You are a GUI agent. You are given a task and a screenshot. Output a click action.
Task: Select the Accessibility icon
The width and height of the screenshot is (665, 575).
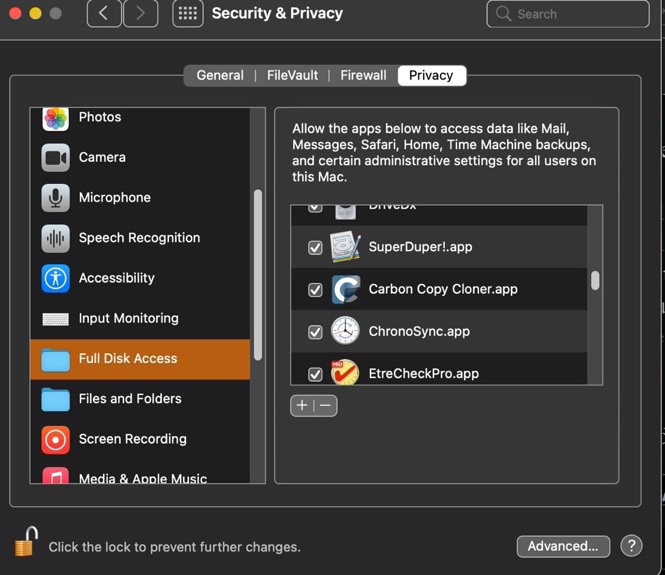[56, 279]
